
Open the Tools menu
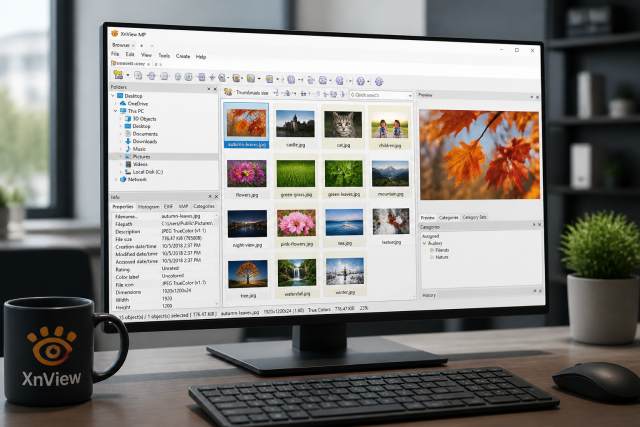[x=164, y=56]
